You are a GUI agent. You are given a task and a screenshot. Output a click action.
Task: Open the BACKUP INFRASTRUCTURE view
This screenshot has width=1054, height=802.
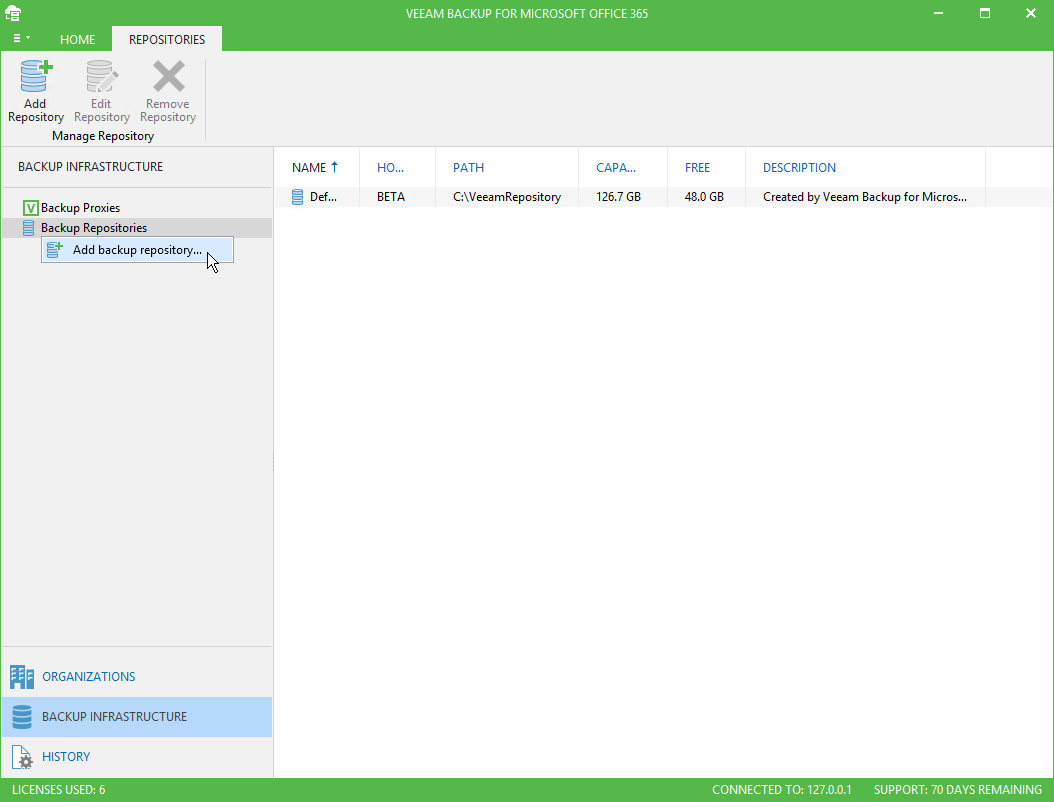point(137,717)
